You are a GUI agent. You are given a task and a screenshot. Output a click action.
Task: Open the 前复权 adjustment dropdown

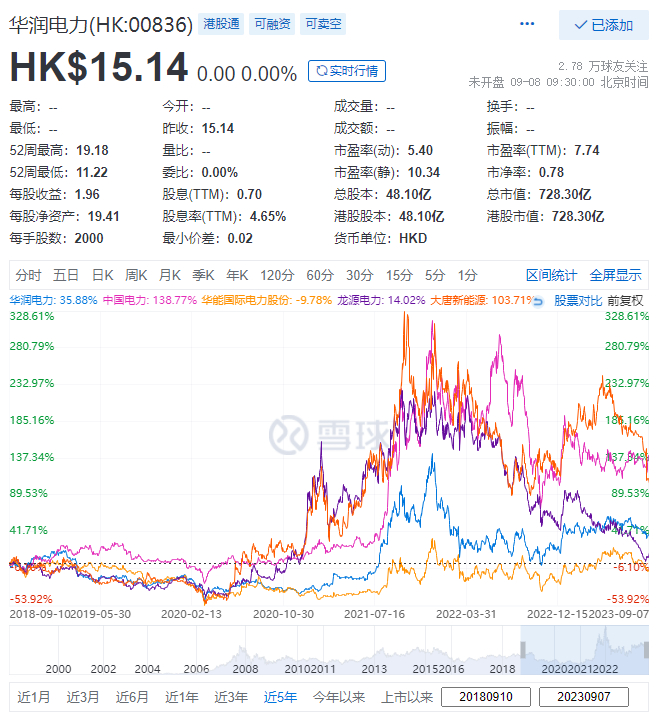(x=625, y=301)
